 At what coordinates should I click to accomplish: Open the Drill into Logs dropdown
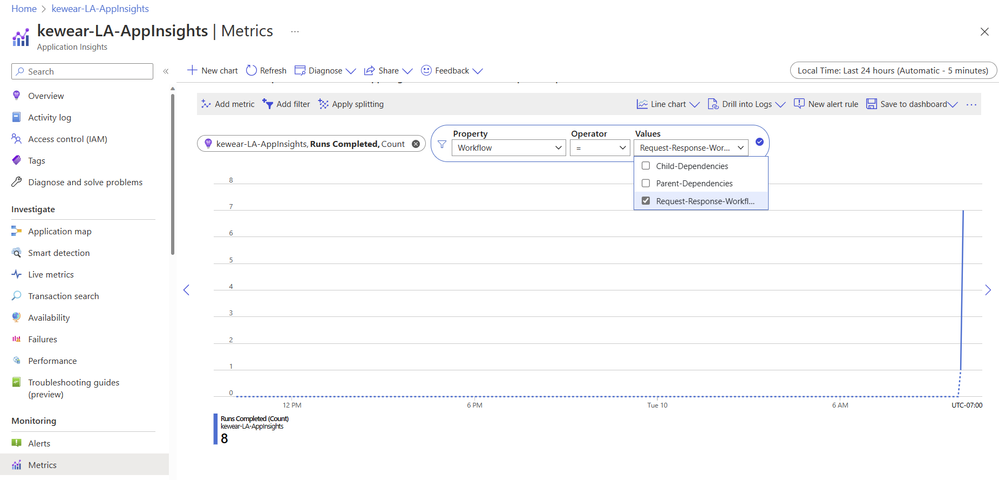click(747, 104)
